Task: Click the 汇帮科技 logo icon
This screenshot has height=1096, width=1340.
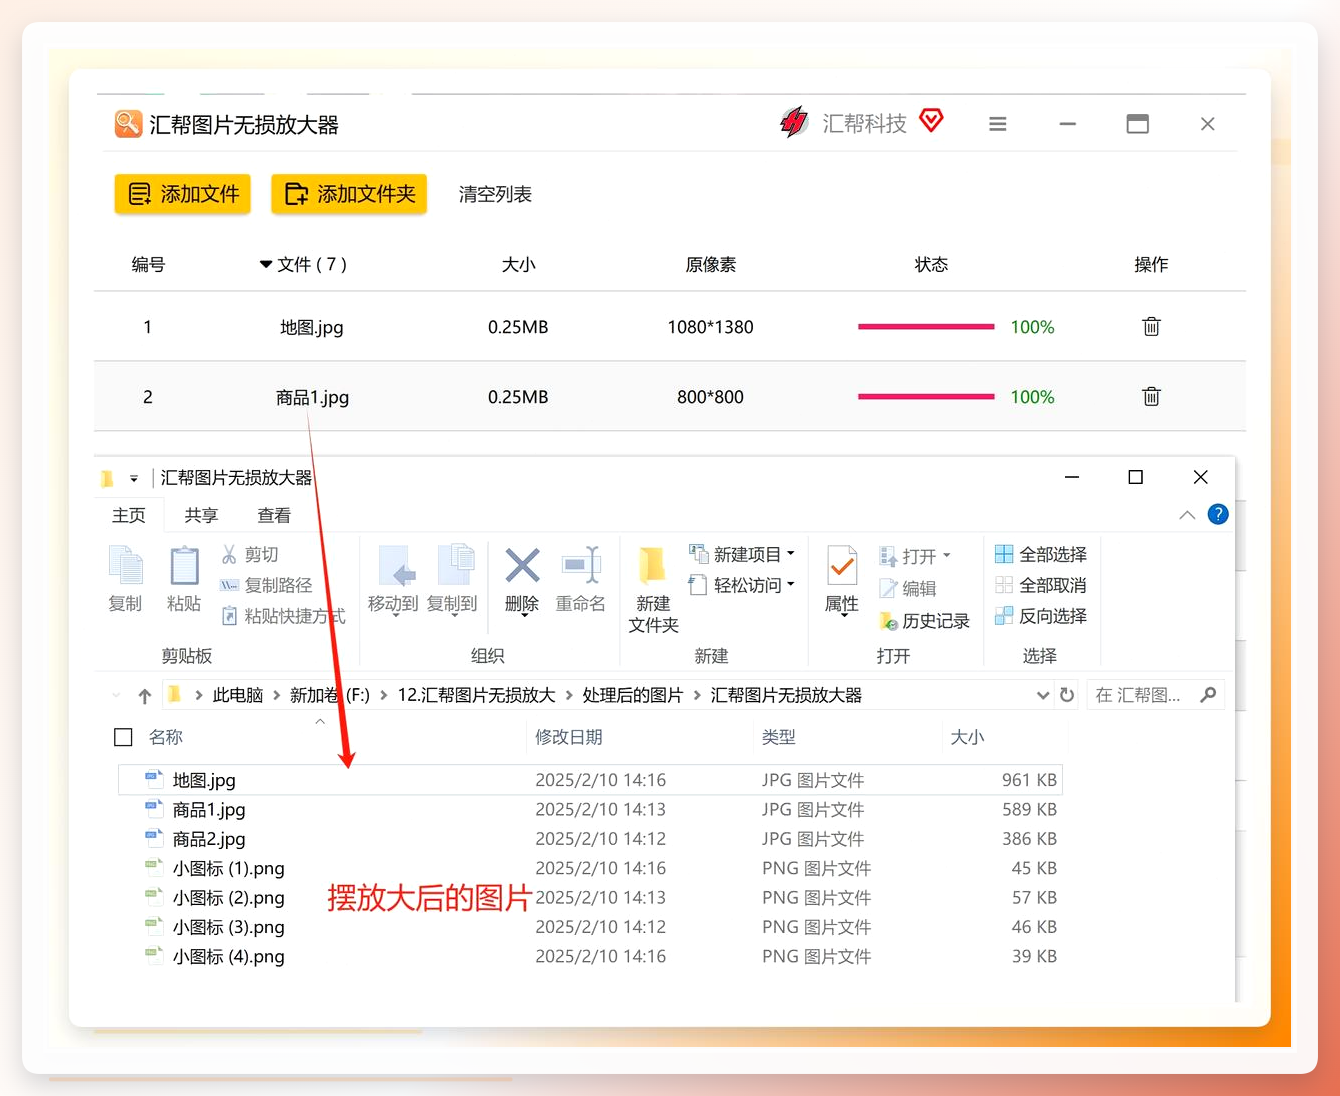Action: click(793, 122)
